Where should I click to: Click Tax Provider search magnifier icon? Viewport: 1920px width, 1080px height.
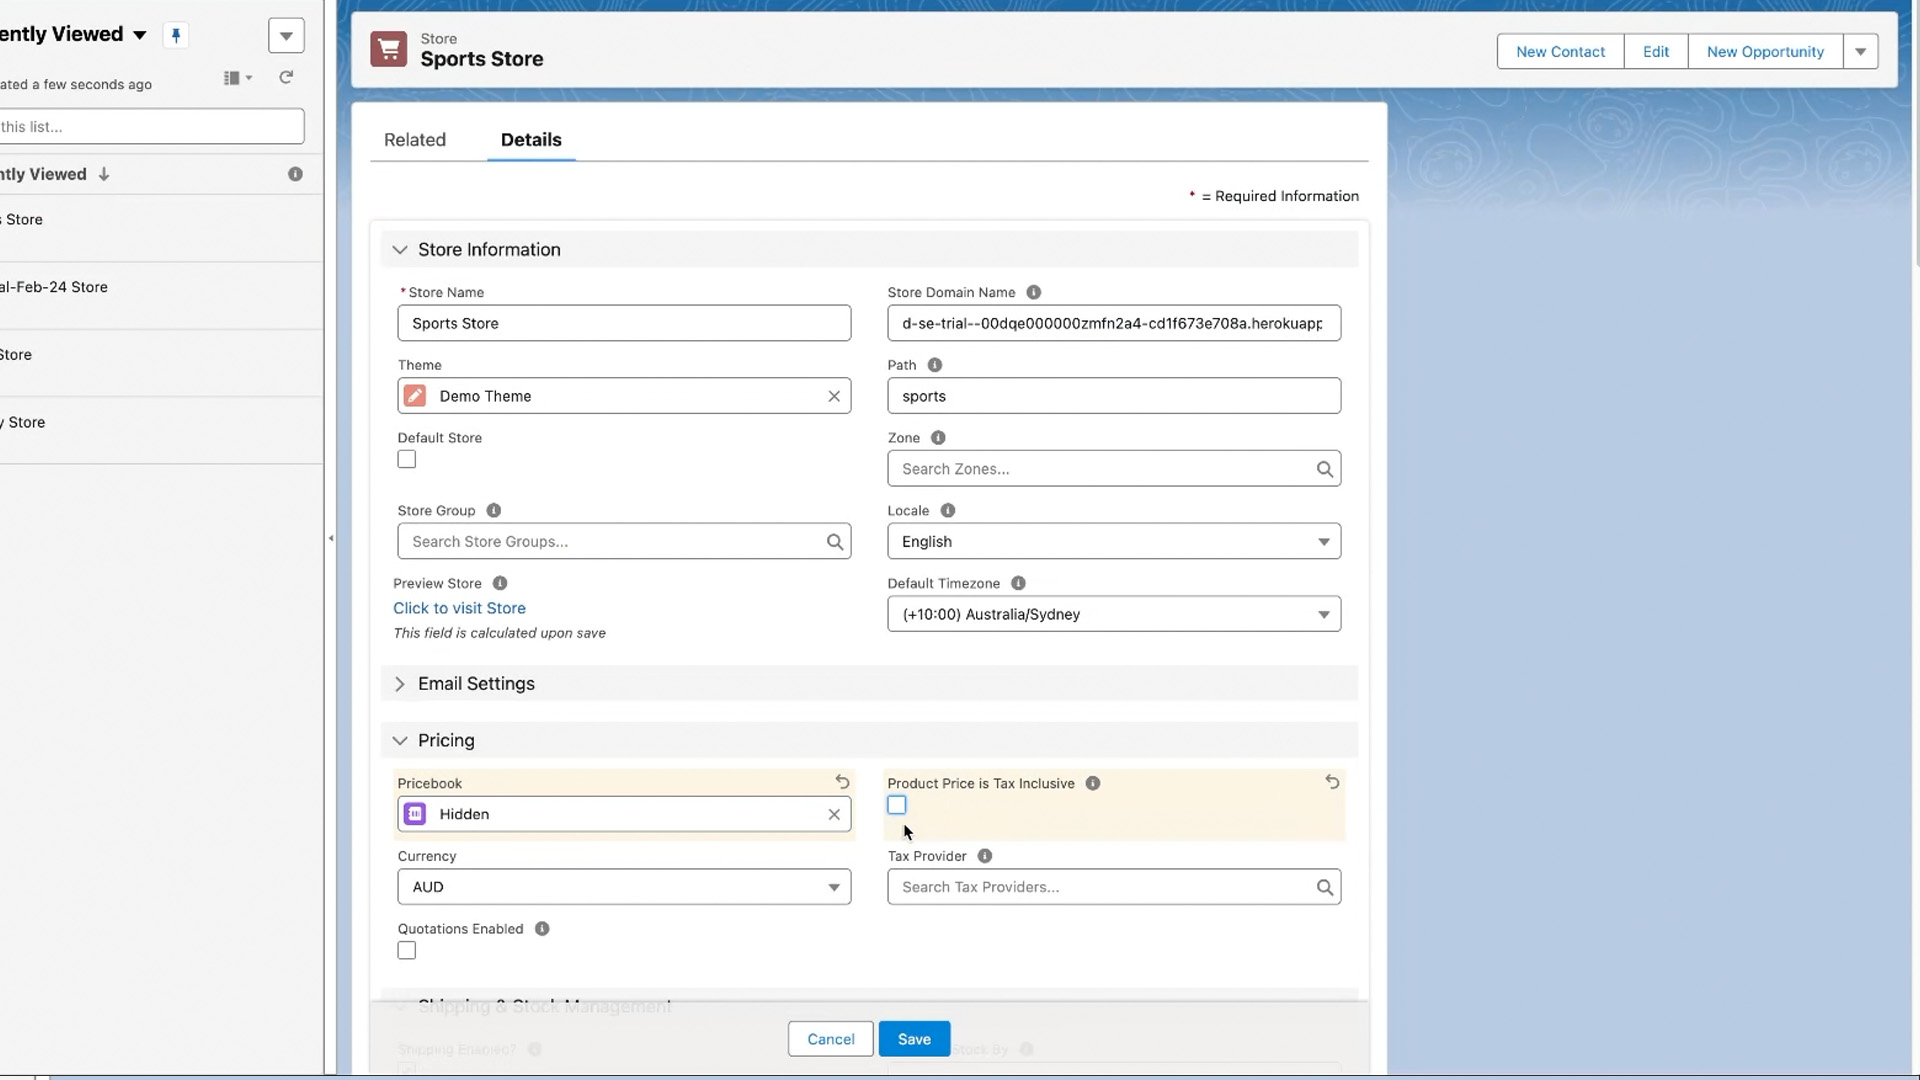(x=1324, y=887)
